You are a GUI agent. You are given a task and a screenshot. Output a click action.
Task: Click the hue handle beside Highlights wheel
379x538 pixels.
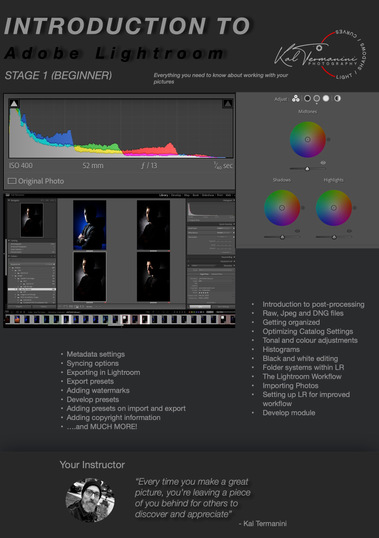(355, 208)
